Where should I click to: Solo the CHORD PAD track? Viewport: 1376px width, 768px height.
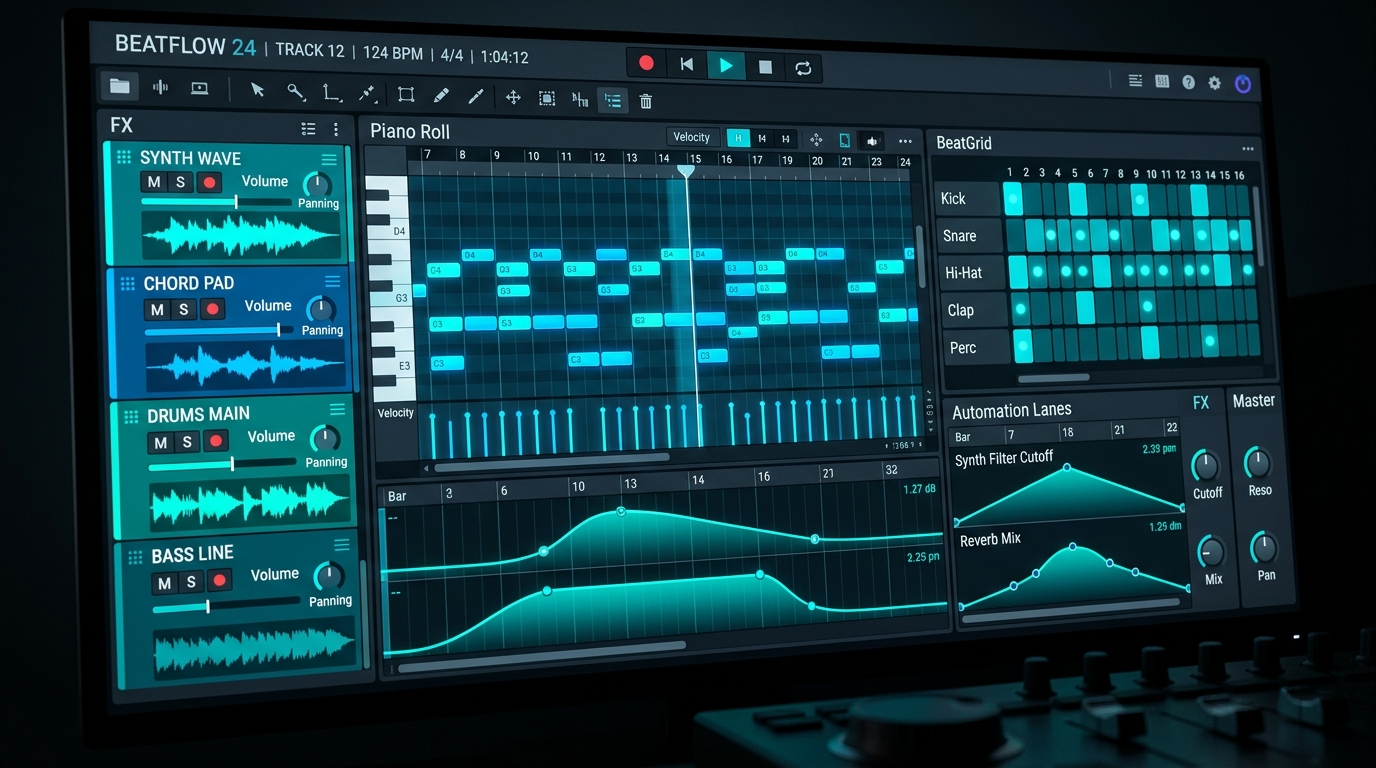tap(184, 310)
